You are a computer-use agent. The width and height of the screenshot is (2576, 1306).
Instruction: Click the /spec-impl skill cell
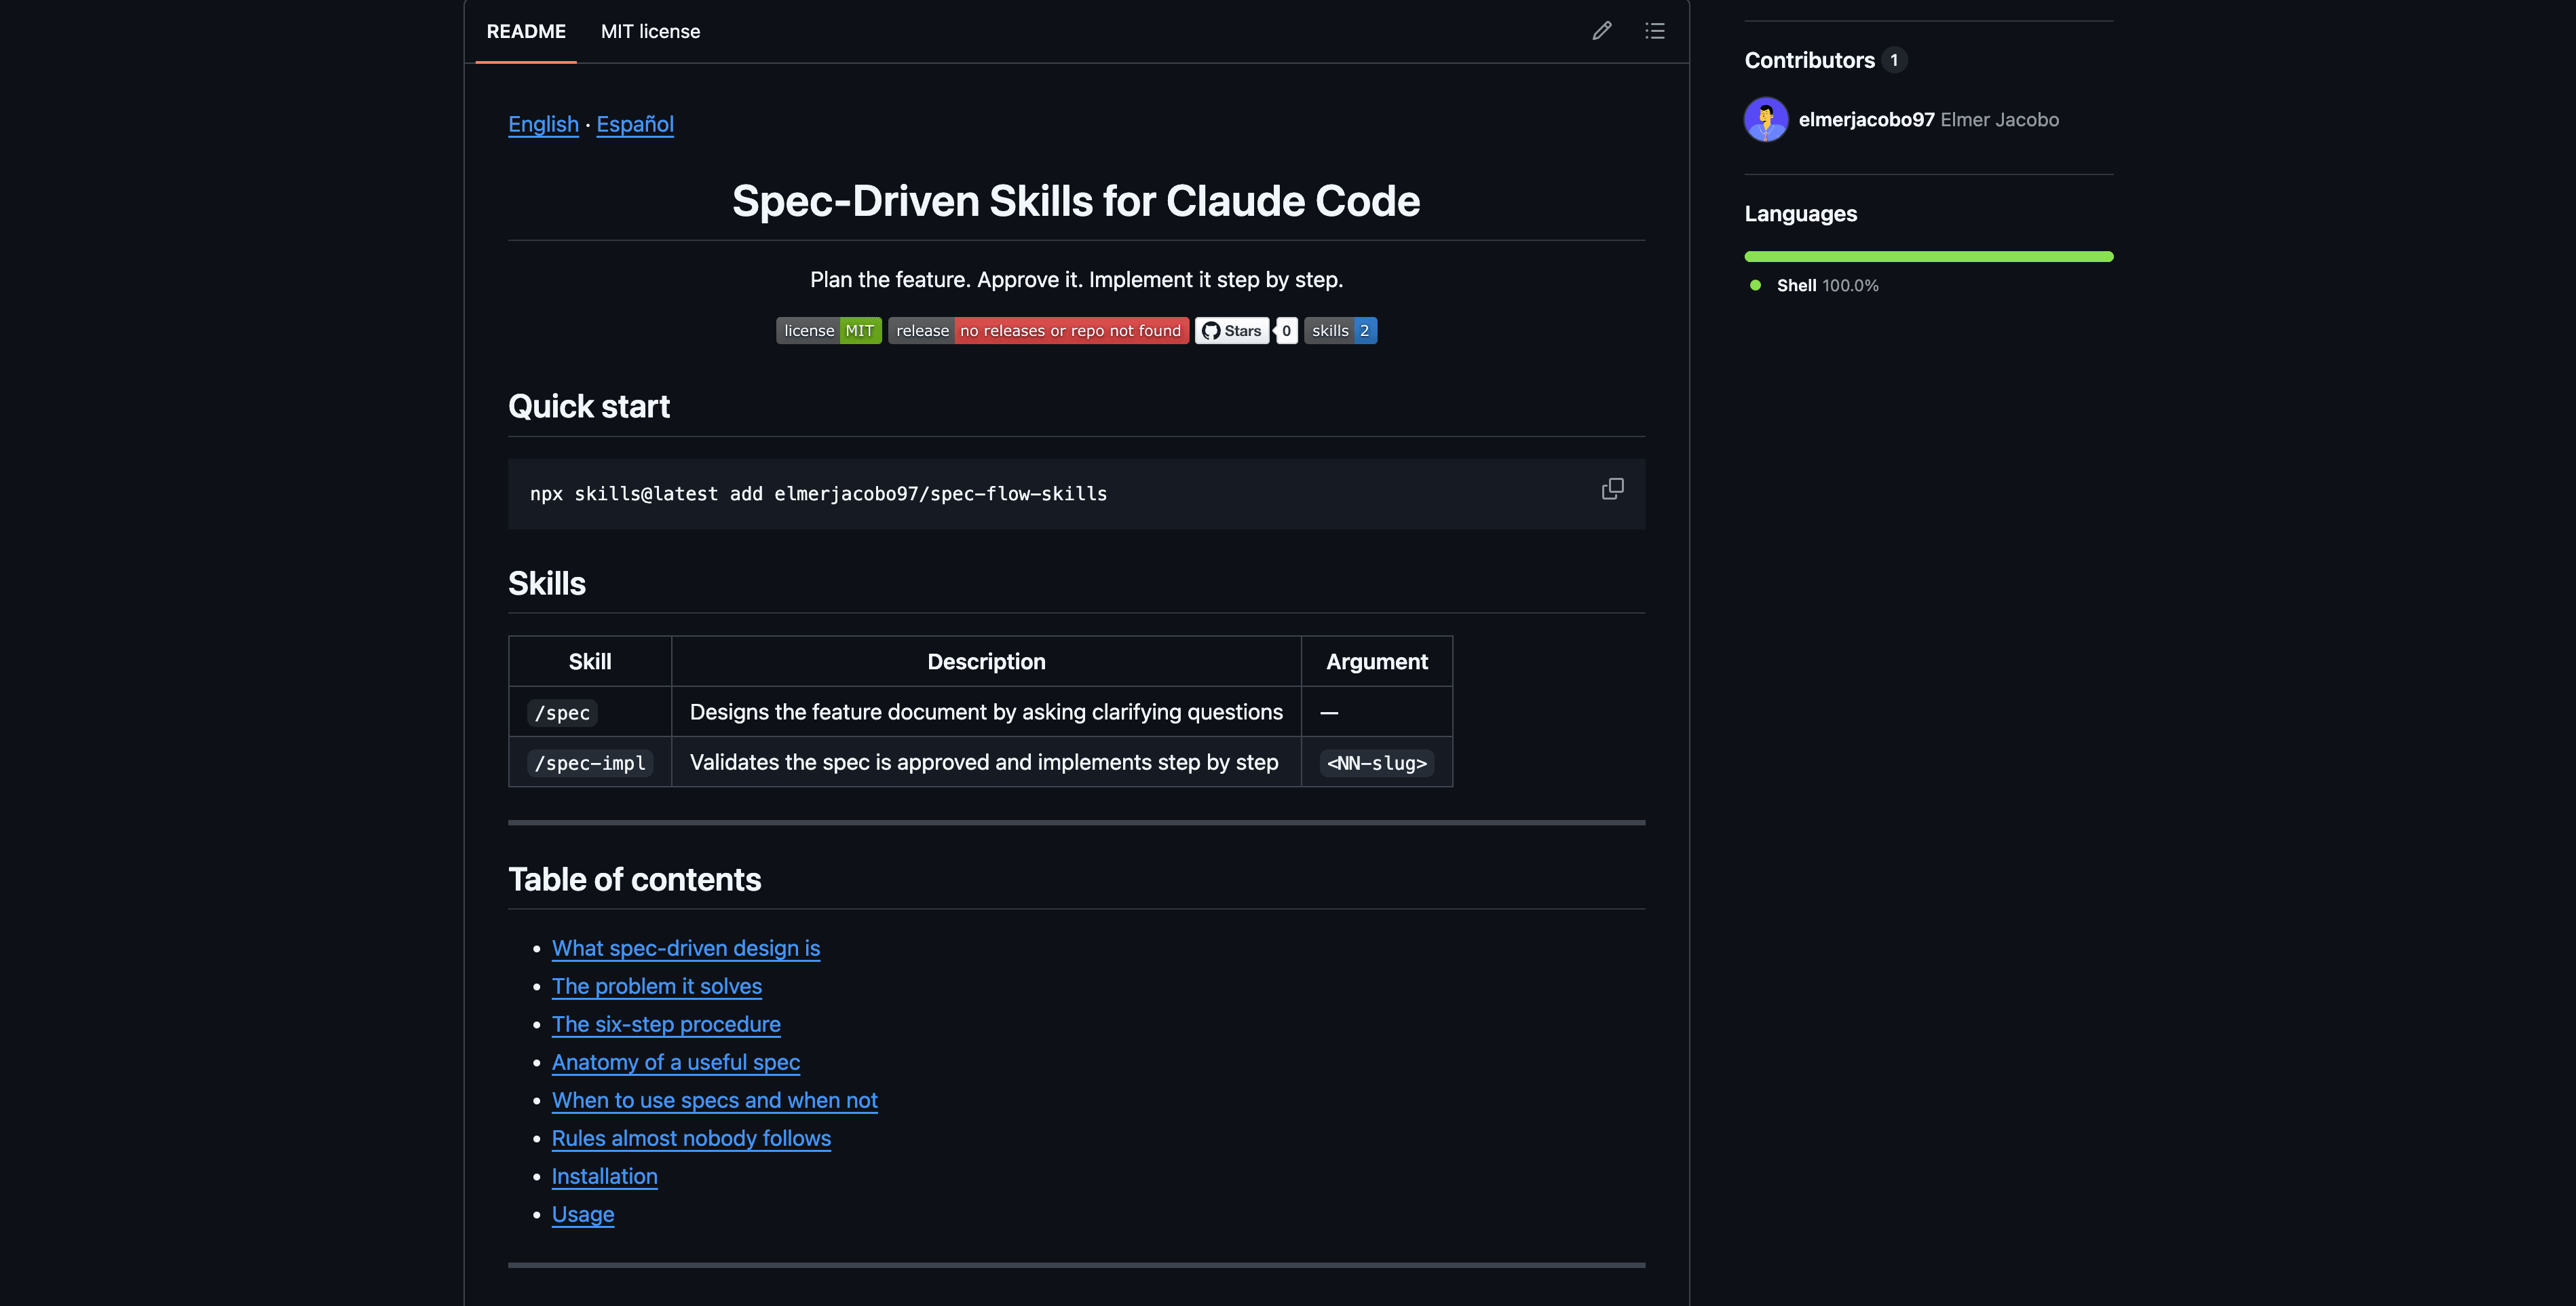(x=590, y=763)
